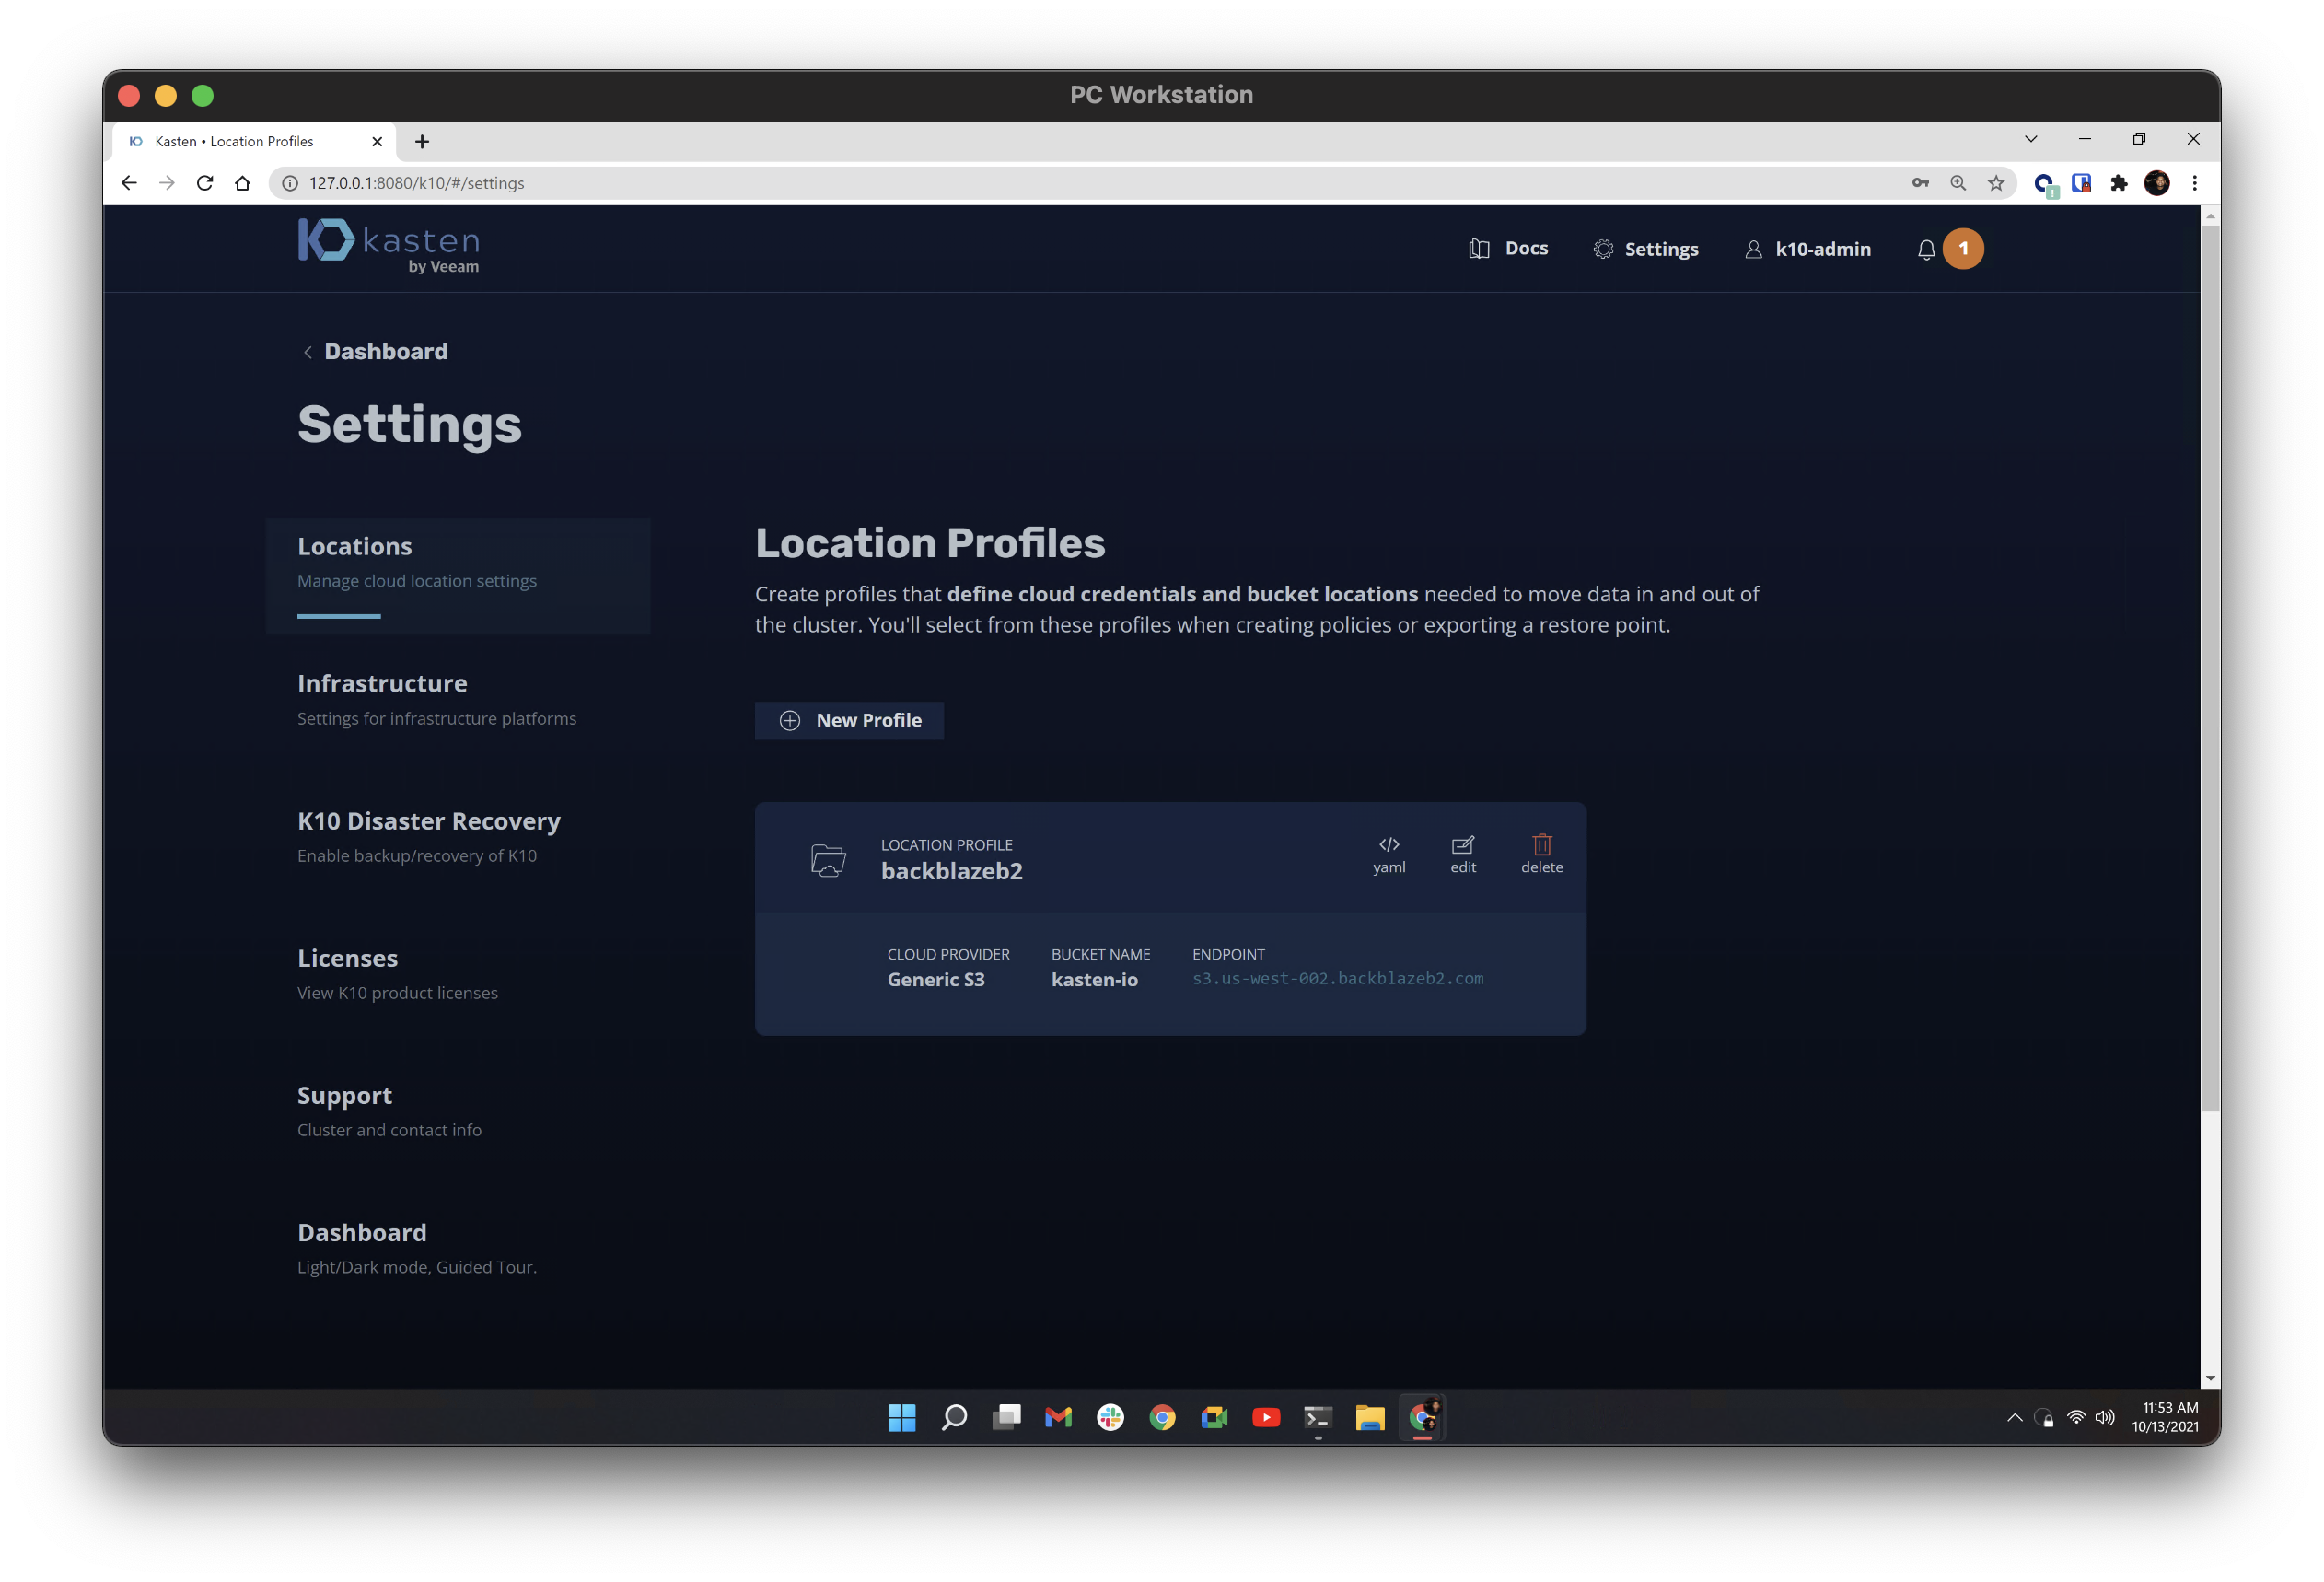Select the Kasten Location Profiles tab

pos(254,142)
